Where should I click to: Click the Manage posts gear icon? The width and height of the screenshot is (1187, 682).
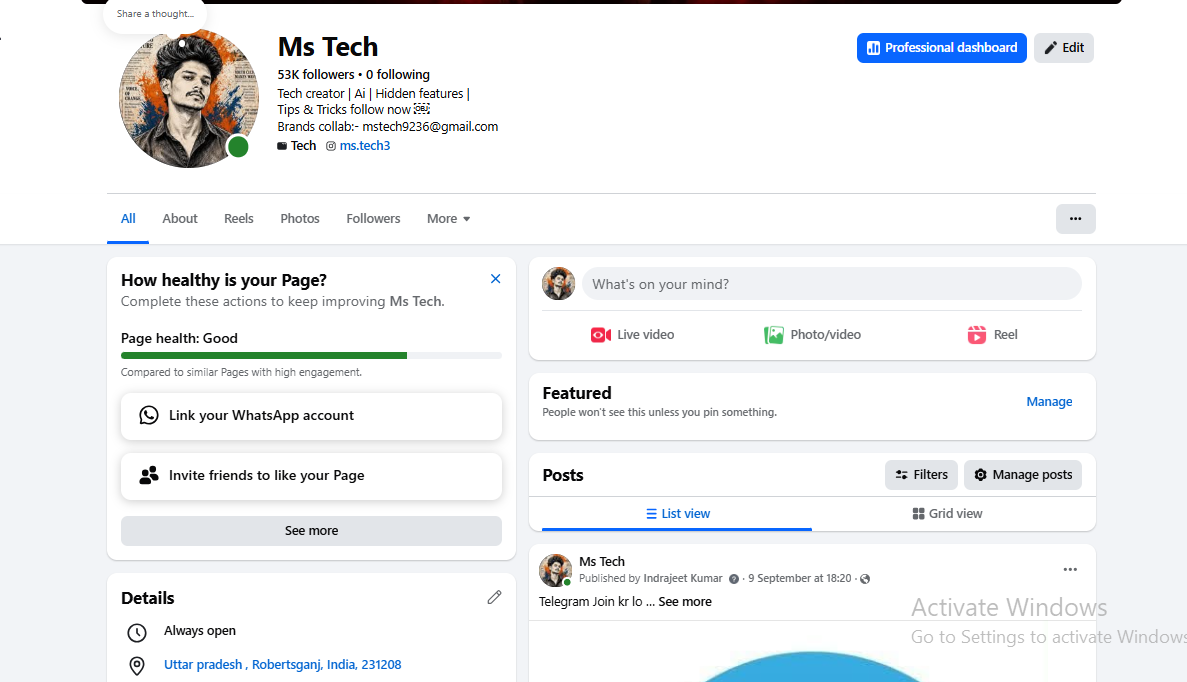[x=980, y=475]
